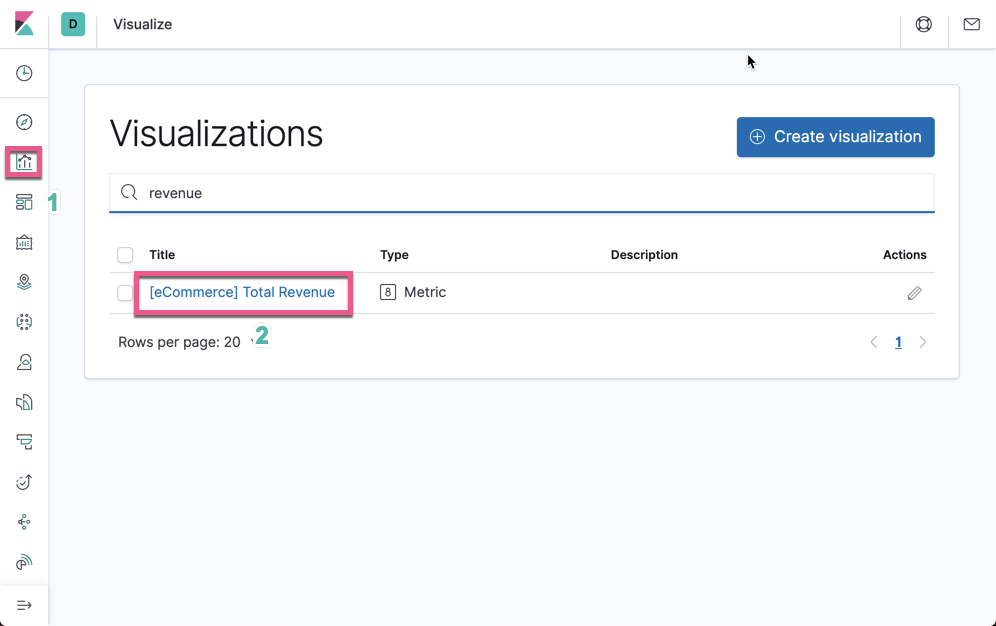The height and width of the screenshot is (626, 996).
Task: Toggle the select-all checkbox in header
Action: (x=125, y=255)
